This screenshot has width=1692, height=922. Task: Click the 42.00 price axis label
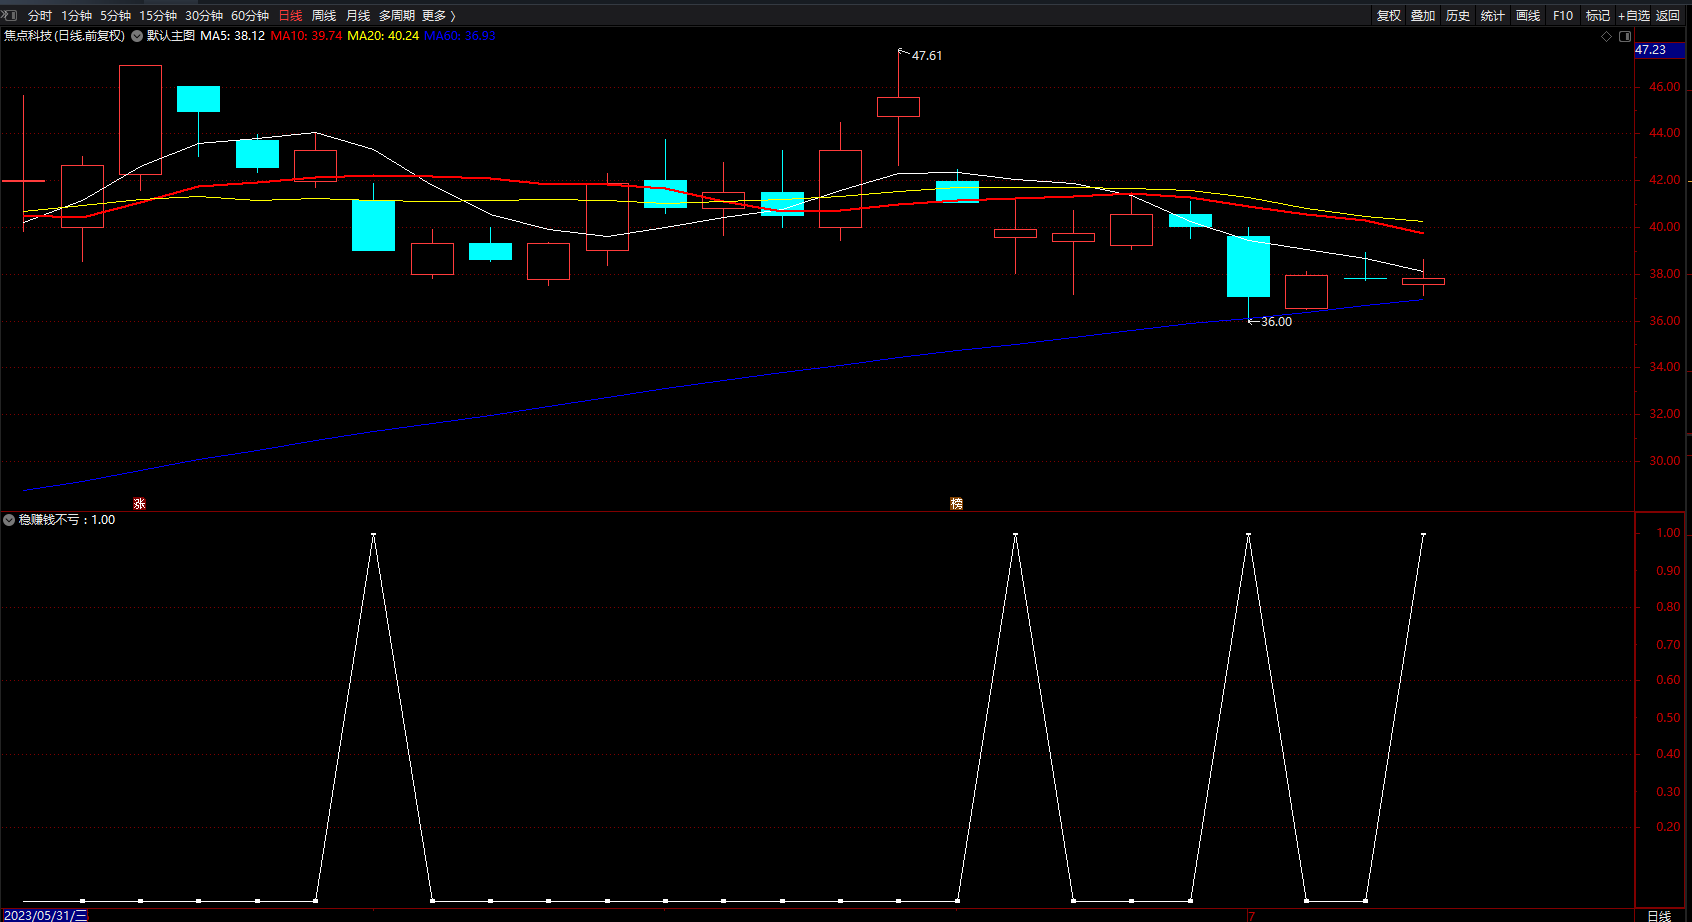1664,180
